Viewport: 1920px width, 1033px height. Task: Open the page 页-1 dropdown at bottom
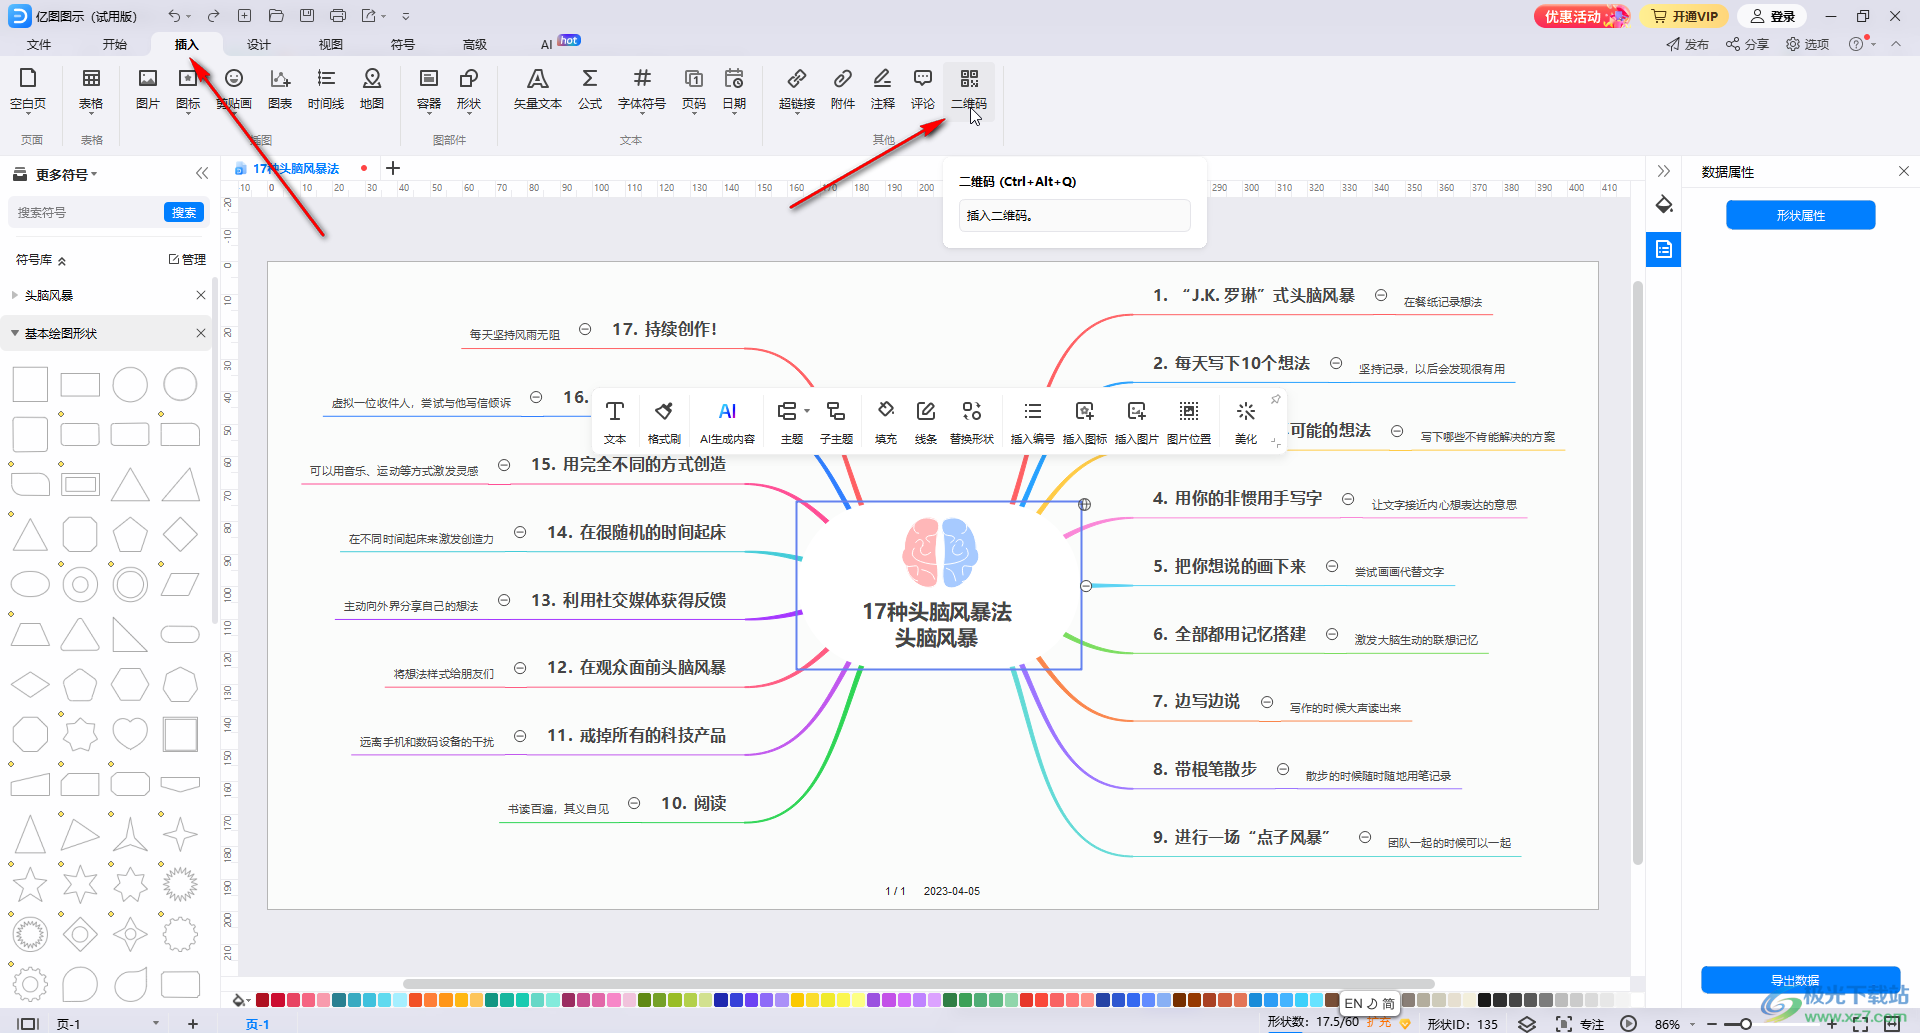156,1023
